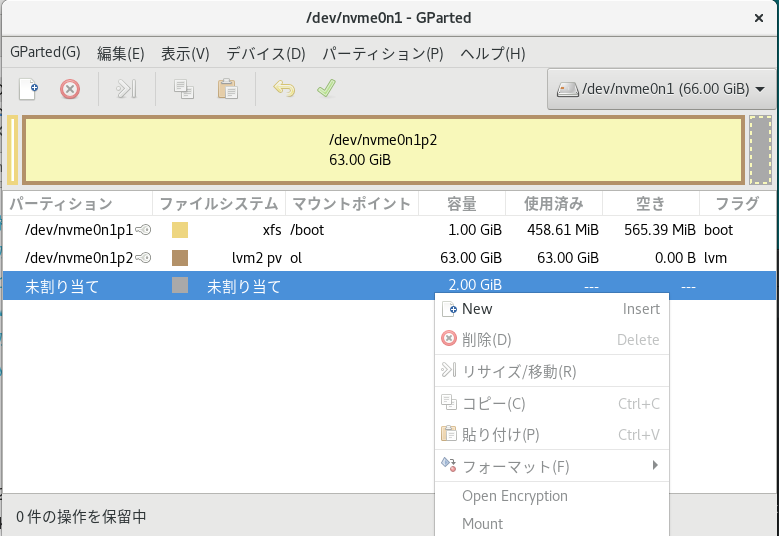The height and width of the screenshot is (536, 779).
Task: Click the yellow undo arrow icon
Action: (284, 89)
